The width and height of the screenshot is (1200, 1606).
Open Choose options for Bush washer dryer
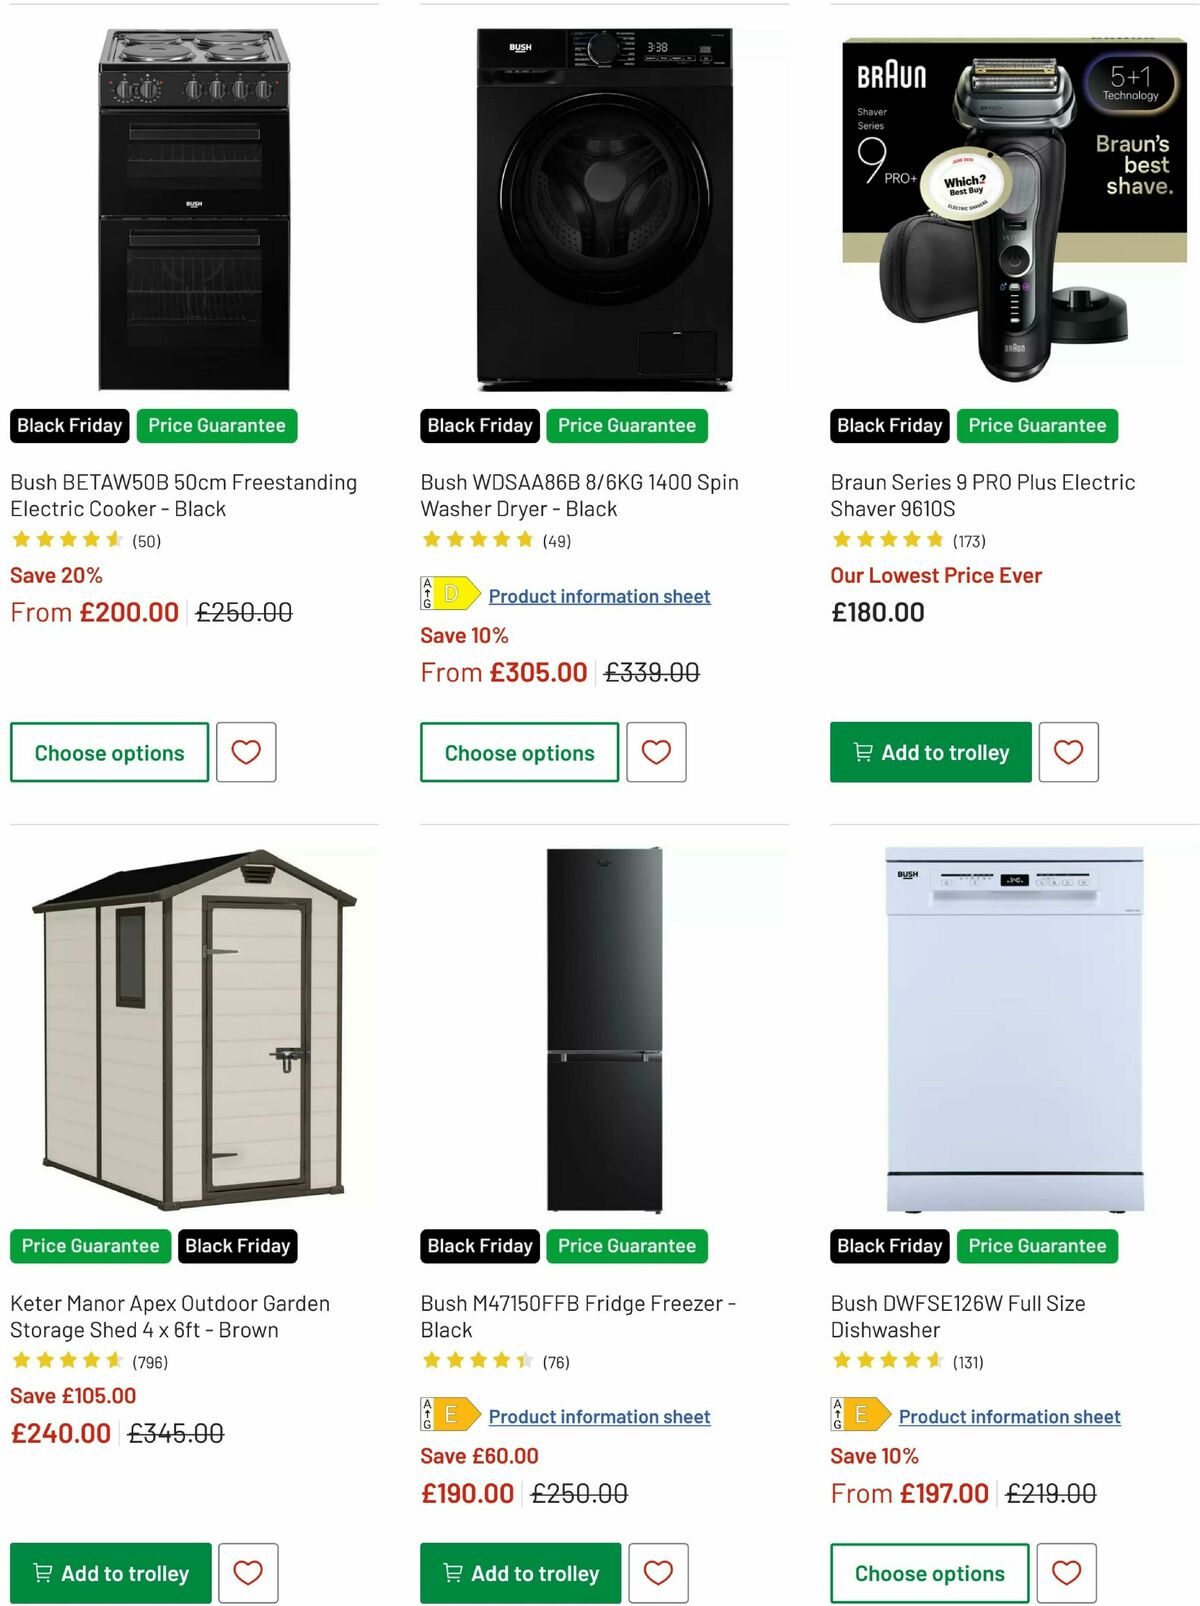[x=518, y=752]
